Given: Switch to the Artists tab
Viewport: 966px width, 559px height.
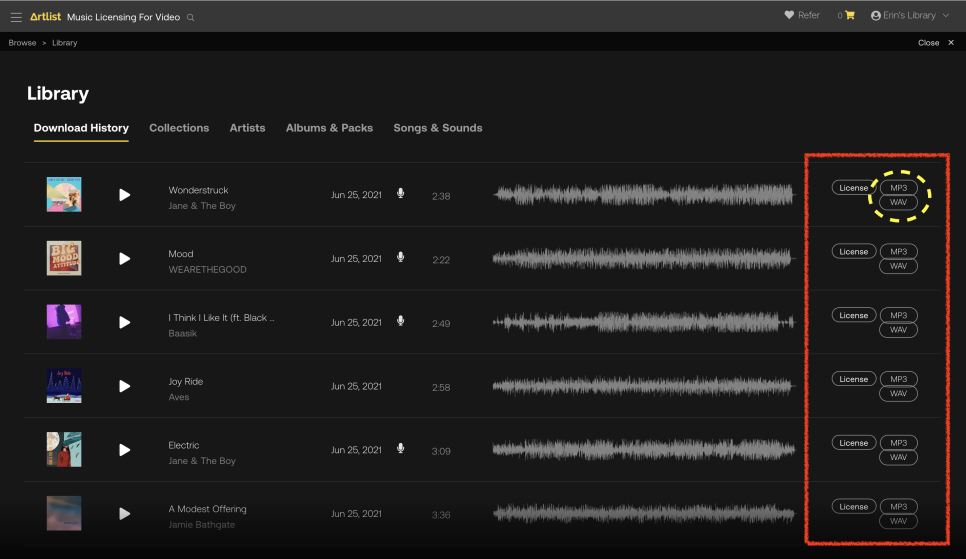Looking at the screenshot, I should point(247,128).
